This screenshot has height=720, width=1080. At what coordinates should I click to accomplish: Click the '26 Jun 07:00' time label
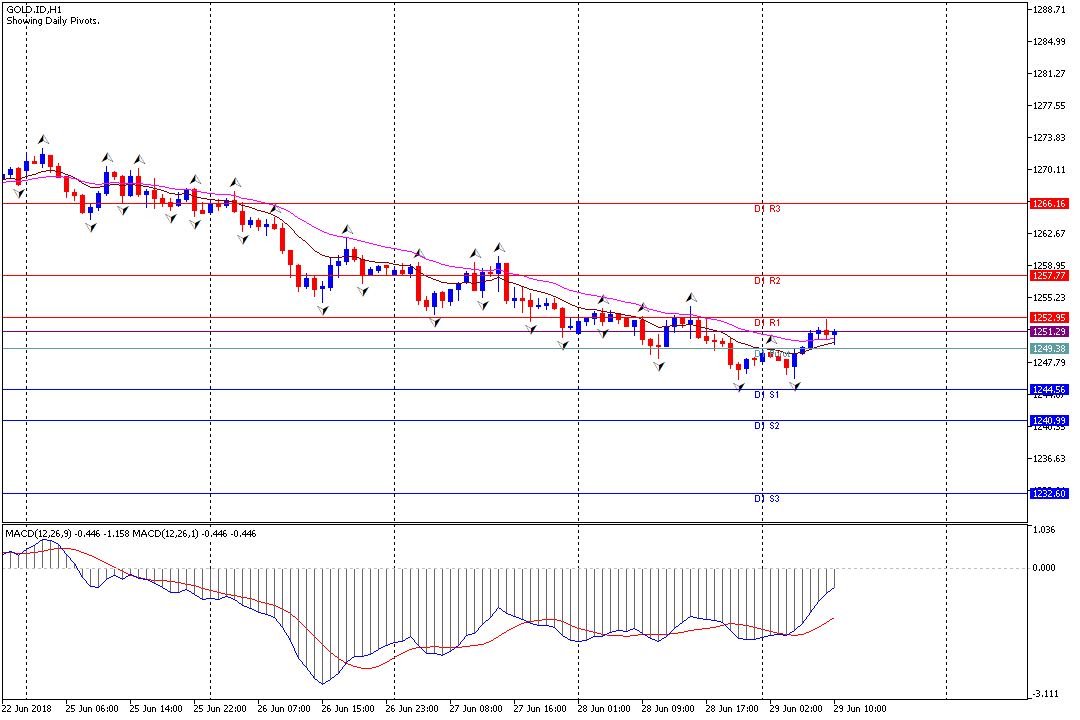coord(284,709)
